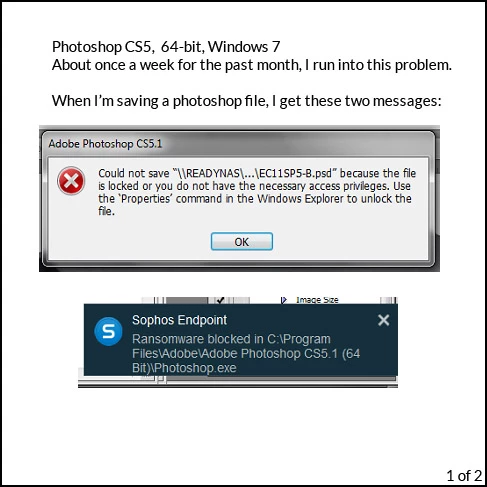Screen dimensions: 487x487
Task: Click the 'When I'm saving' sentence
Action: [x=247, y=101]
